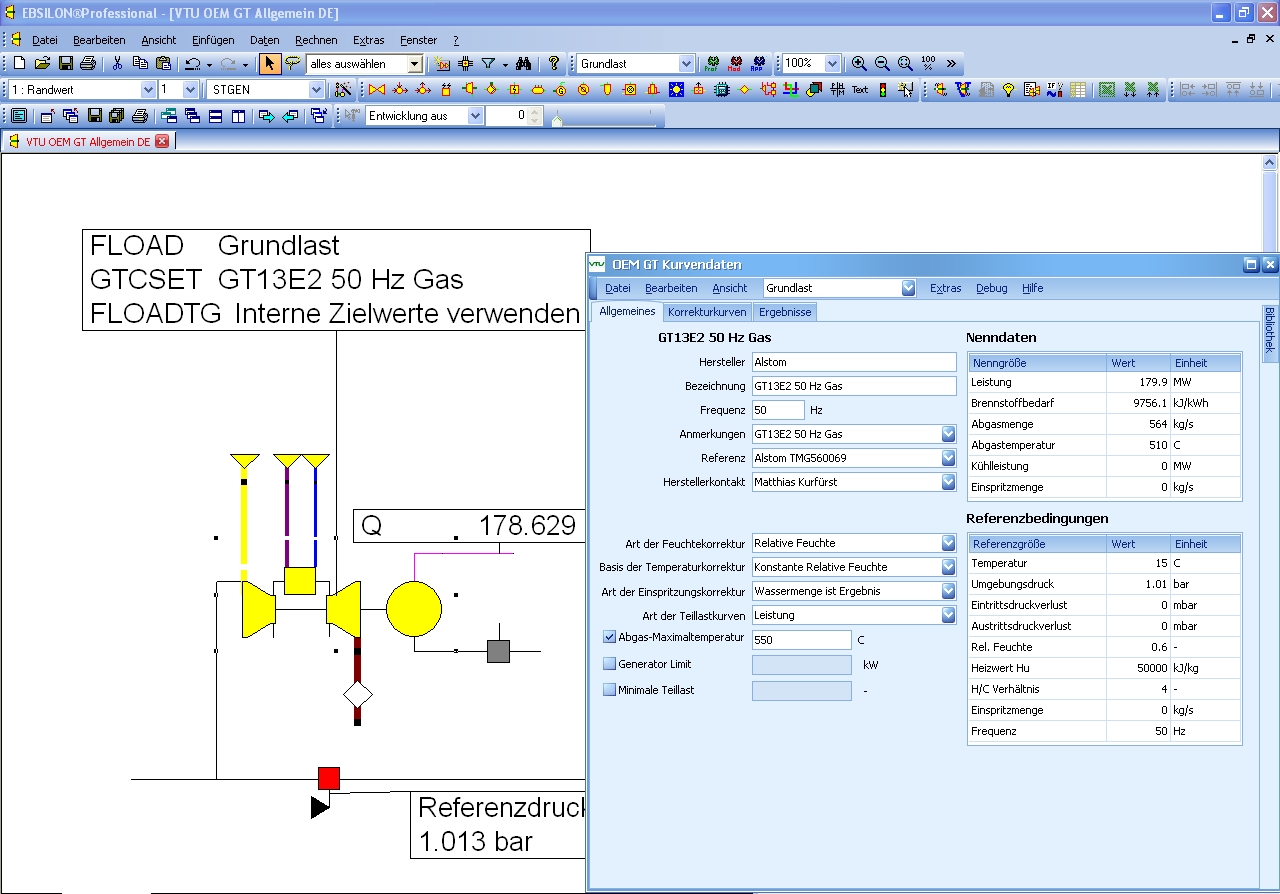Switch to the Ergebnisse tab

(x=784, y=312)
